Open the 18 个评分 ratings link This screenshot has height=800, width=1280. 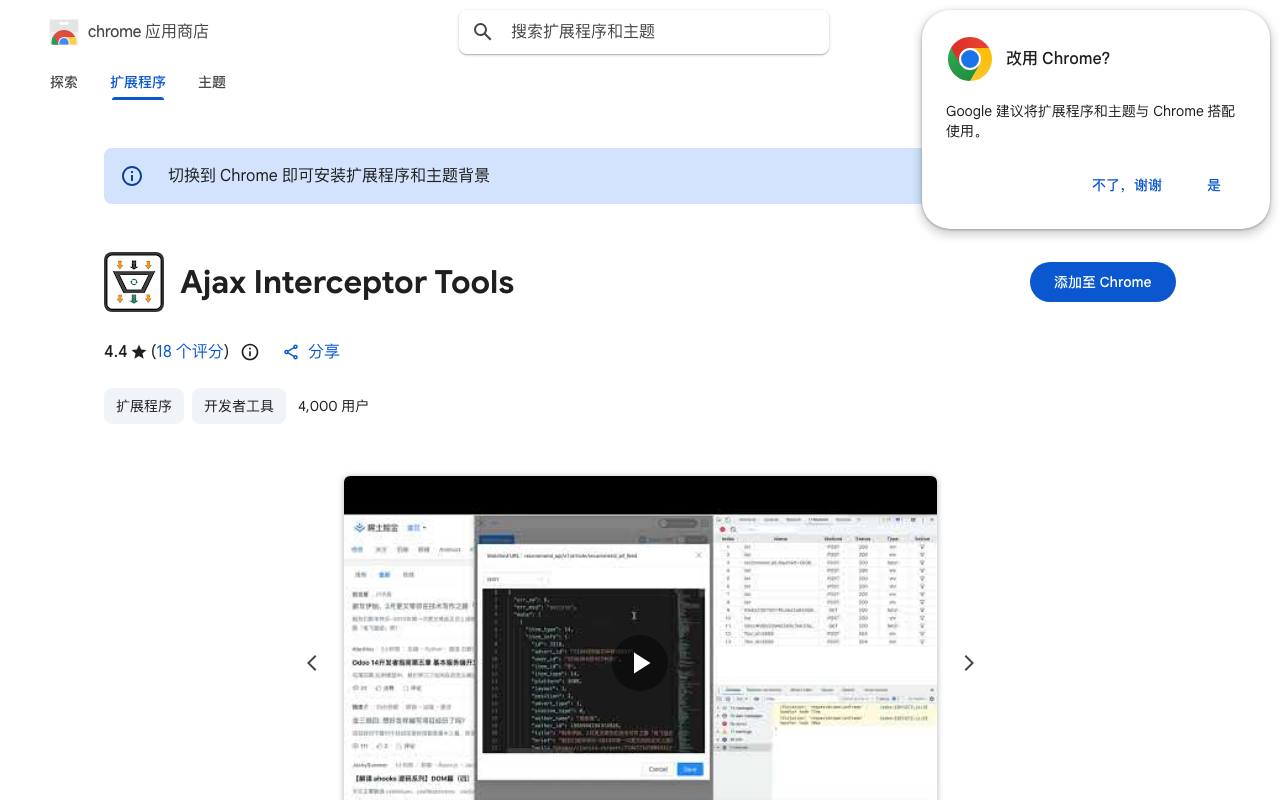(190, 352)
